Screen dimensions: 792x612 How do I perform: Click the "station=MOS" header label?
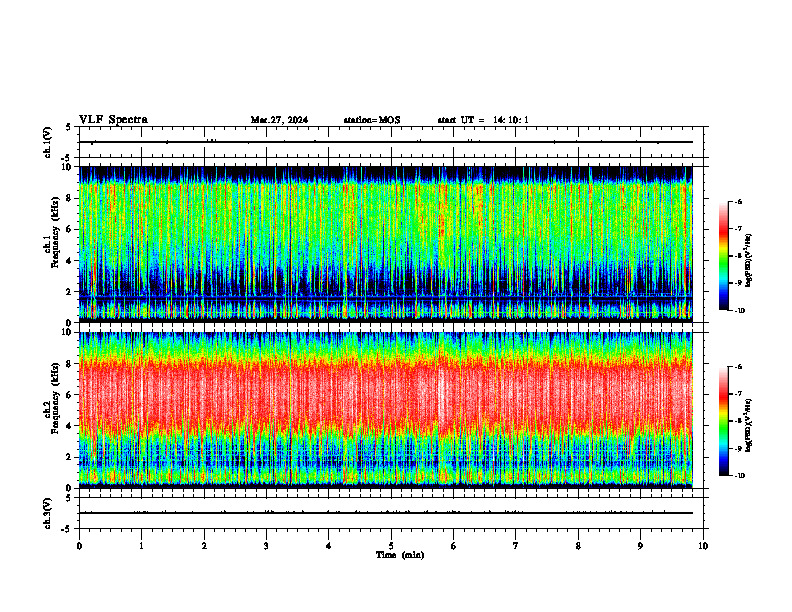372,120
